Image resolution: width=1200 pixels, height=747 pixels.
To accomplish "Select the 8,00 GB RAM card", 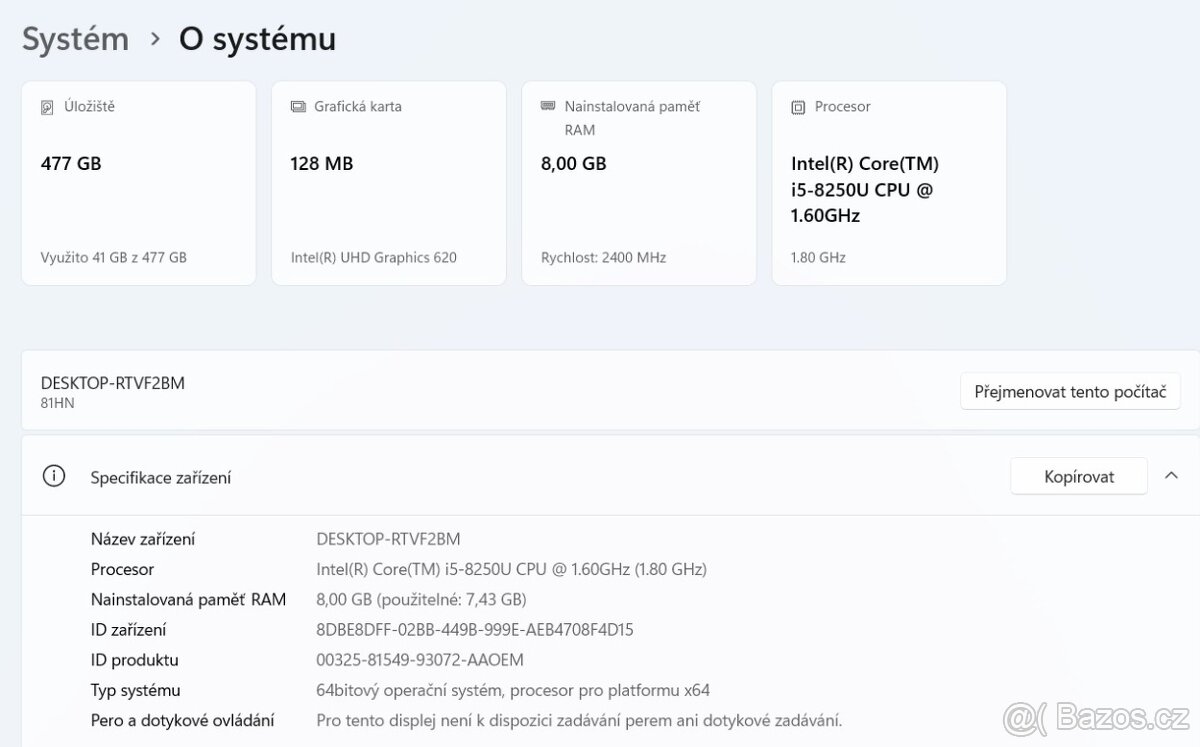I will click(638, 183).
